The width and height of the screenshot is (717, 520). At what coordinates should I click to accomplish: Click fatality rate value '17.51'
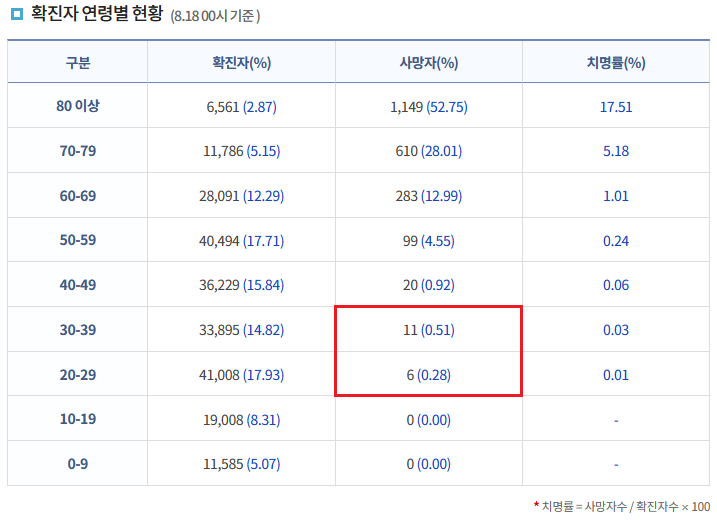[616, 107]
